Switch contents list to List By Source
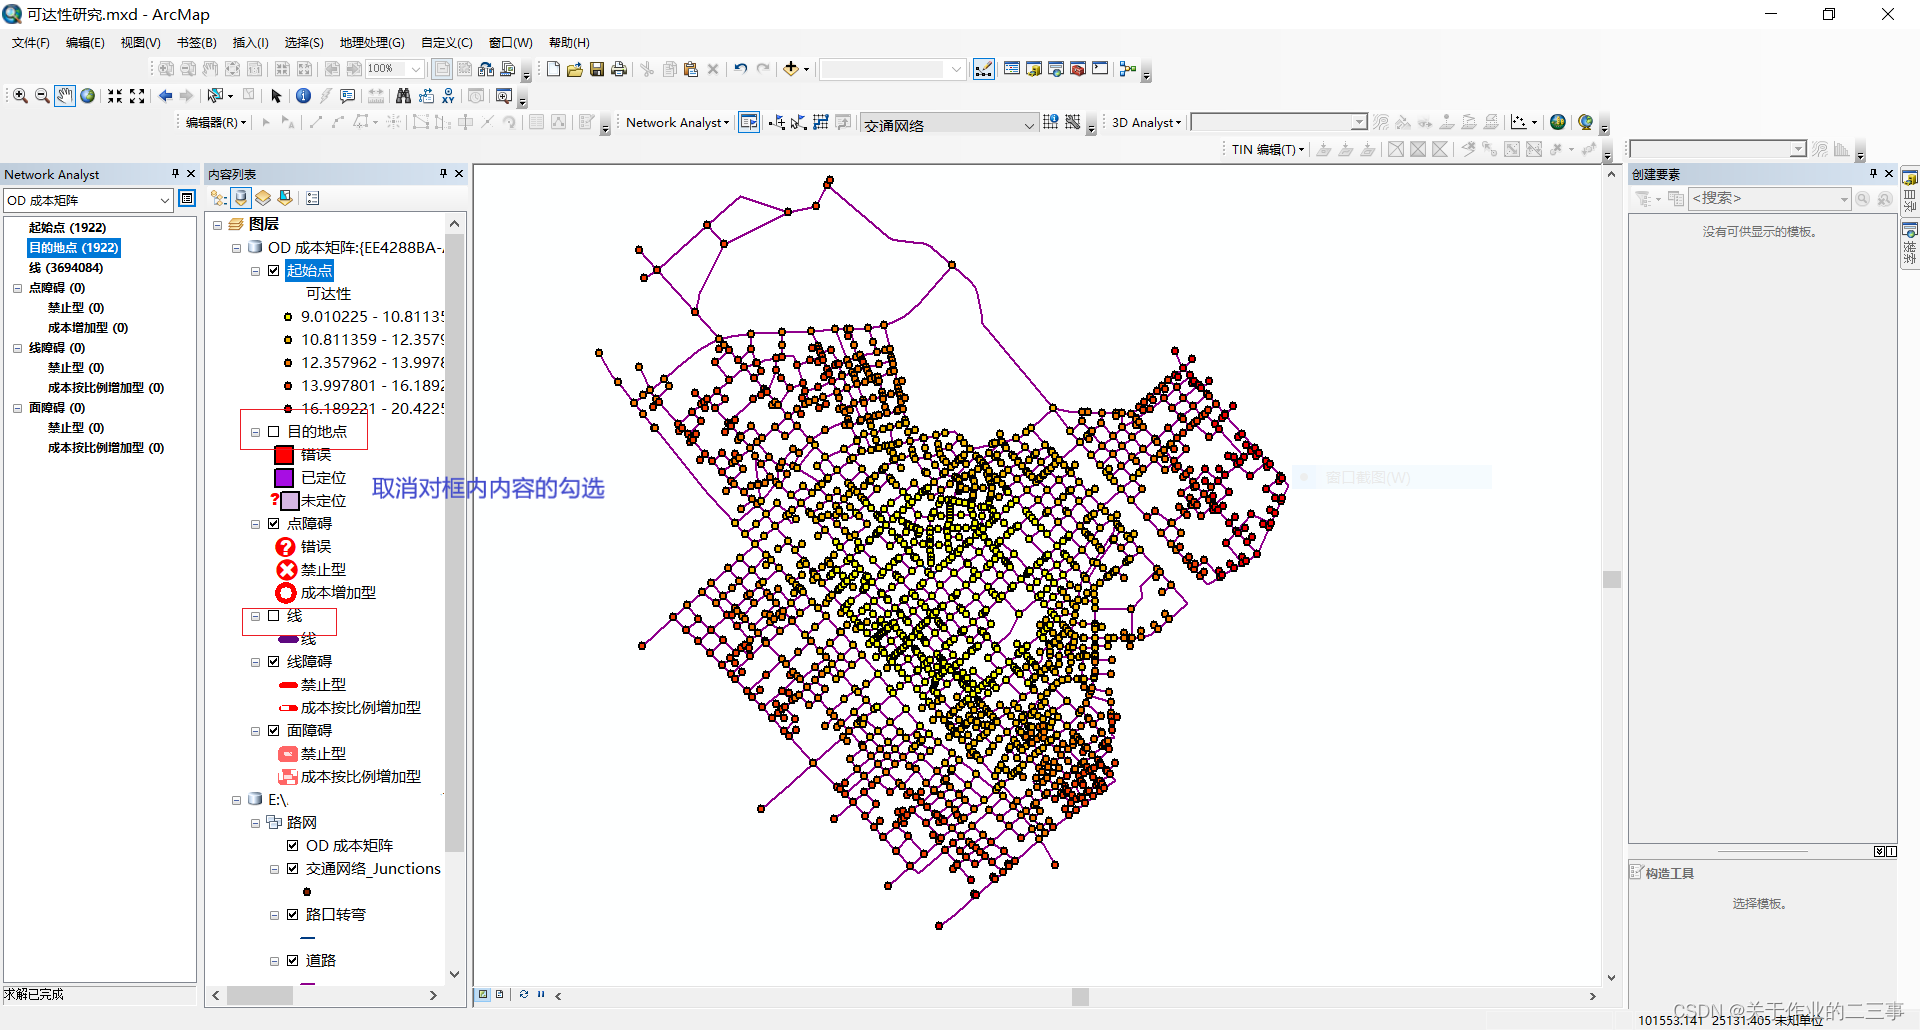Image resolution: width=1920 pixels, height=1030 pixels. (x=241, y=198)
